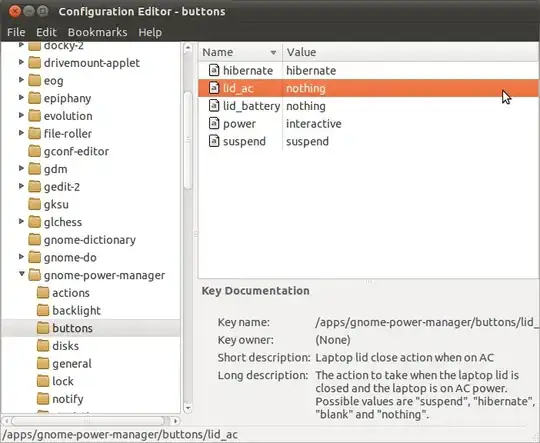
Task: Open the actions folder icon
Action: pyautogui.click(x=43, y=292)
